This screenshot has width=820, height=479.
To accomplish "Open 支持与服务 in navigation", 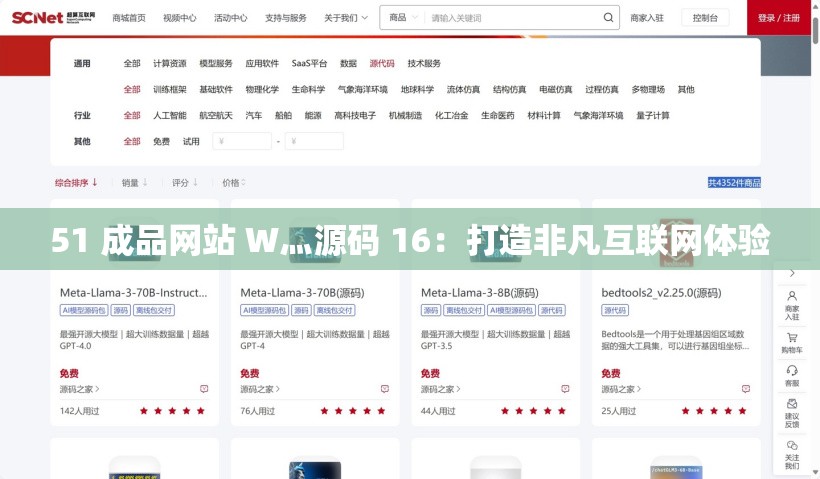I will point(286,18).
